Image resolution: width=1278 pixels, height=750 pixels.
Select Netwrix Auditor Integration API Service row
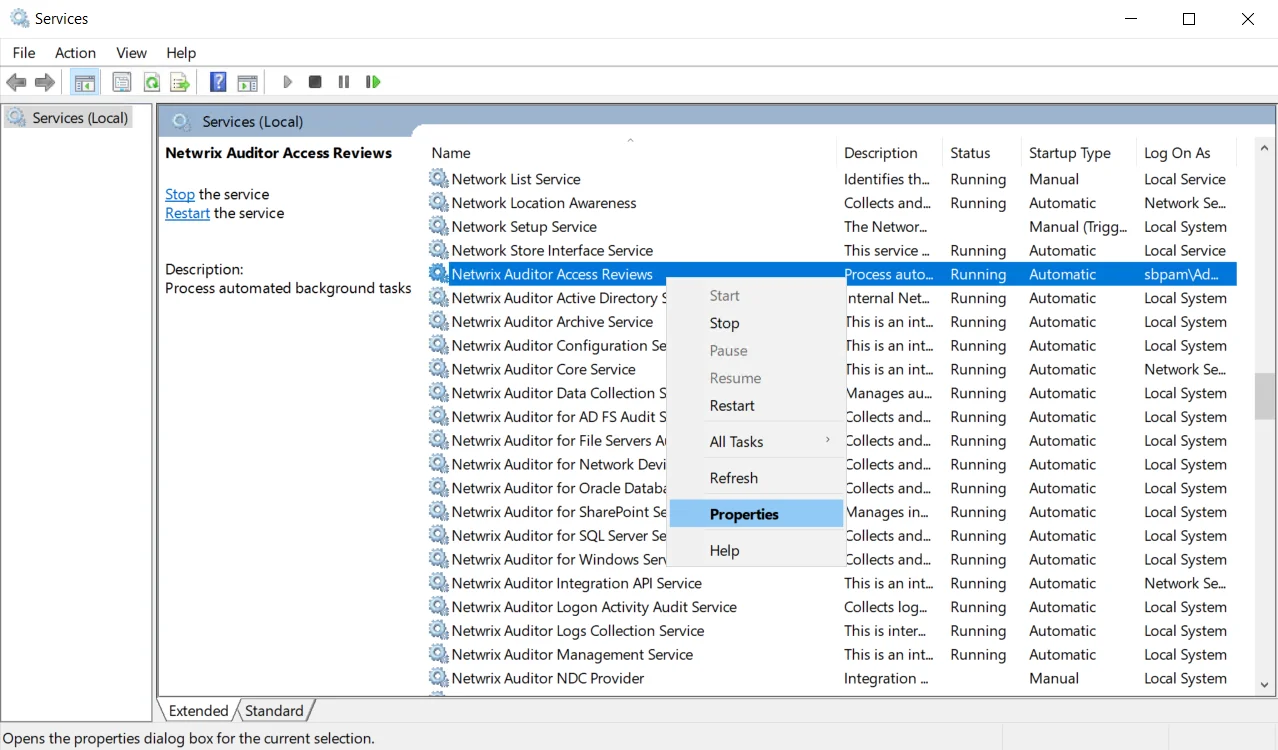832,583
